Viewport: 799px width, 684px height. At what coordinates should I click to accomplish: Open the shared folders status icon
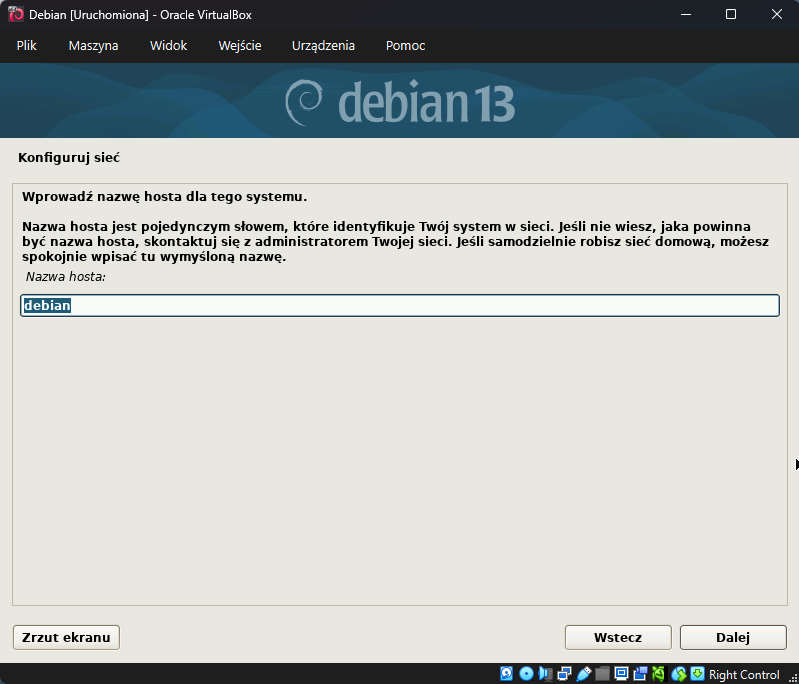pyautogui.click(x=603, y=674)
